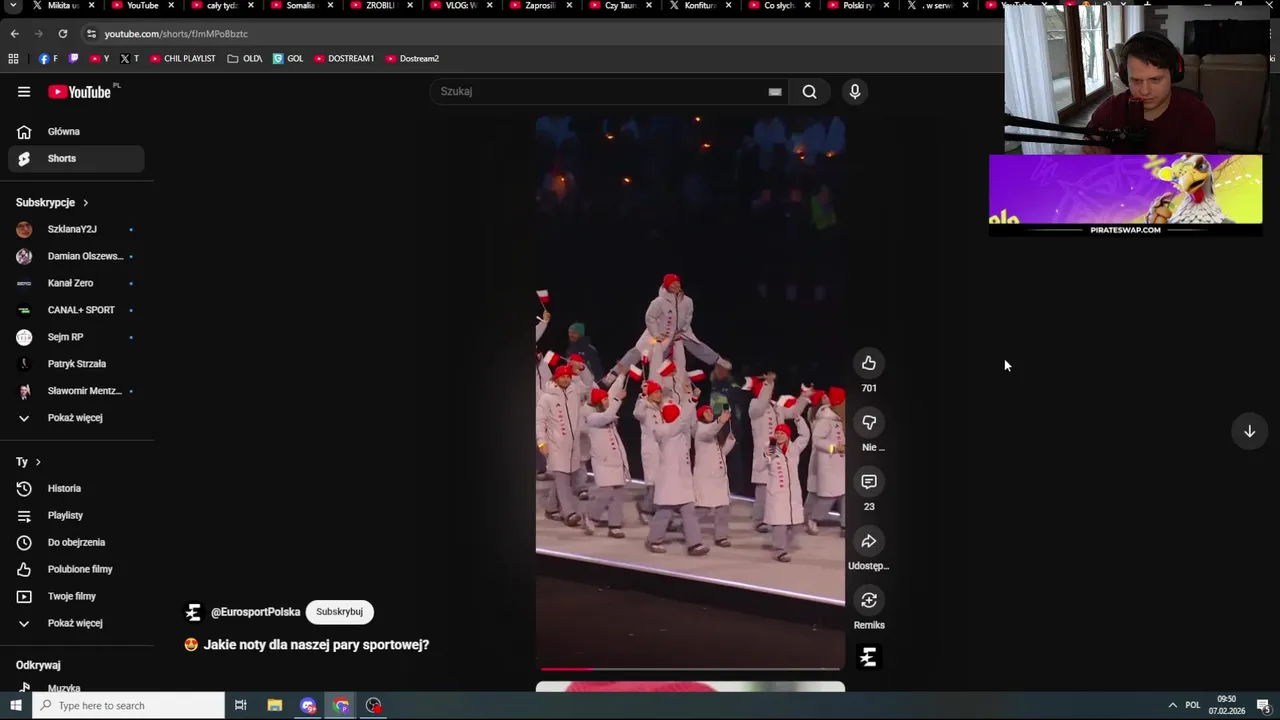This screenshot has height=720, width=1280.
Task: Open Damian Olszewski subscription channel
Action: (x=76, y=256)
